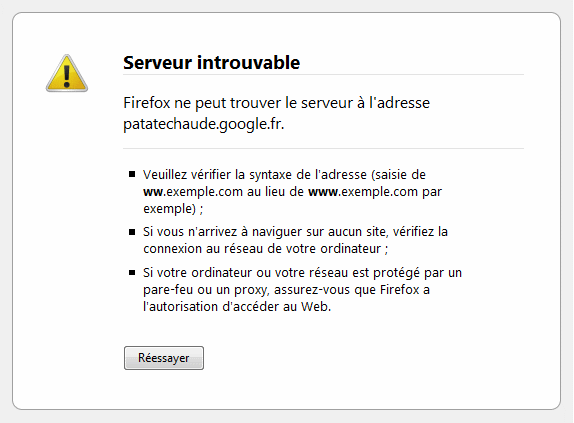Click the divider line above the bullet list
This screenshot has width=574, height=423.
coord(324,149)
